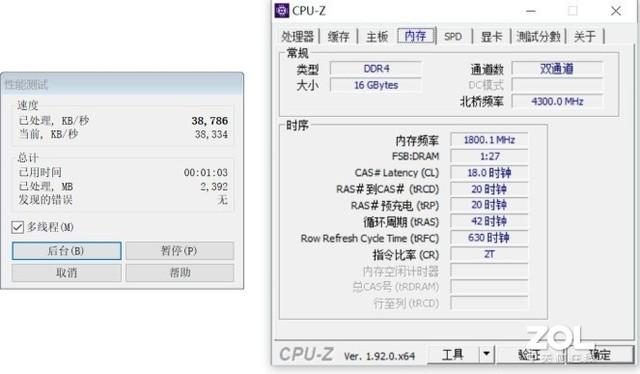Click the 00:01:03 elapsed time value

click(x=206, y=173)
